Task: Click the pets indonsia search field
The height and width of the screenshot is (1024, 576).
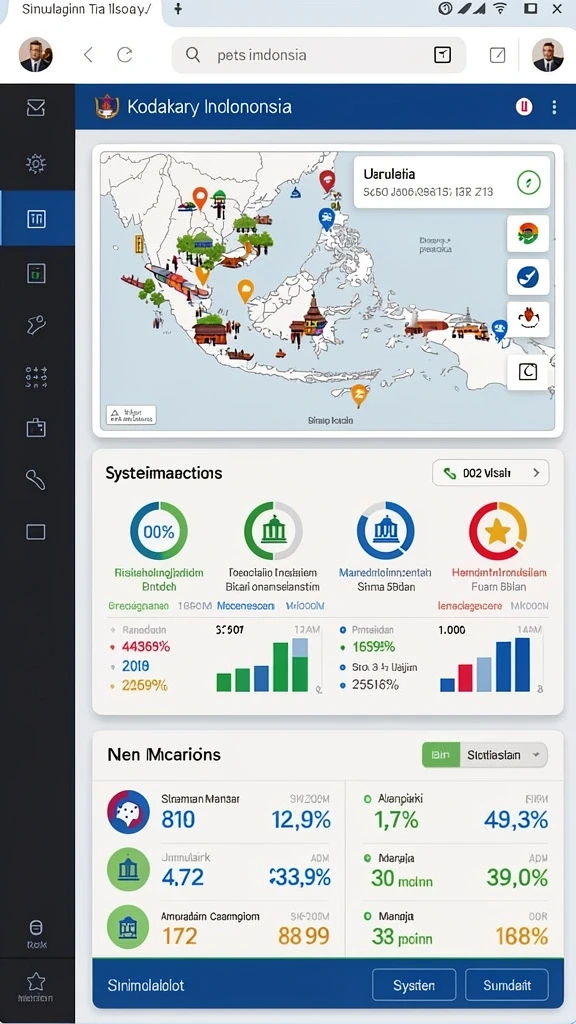Action: (x=319, y=55)
